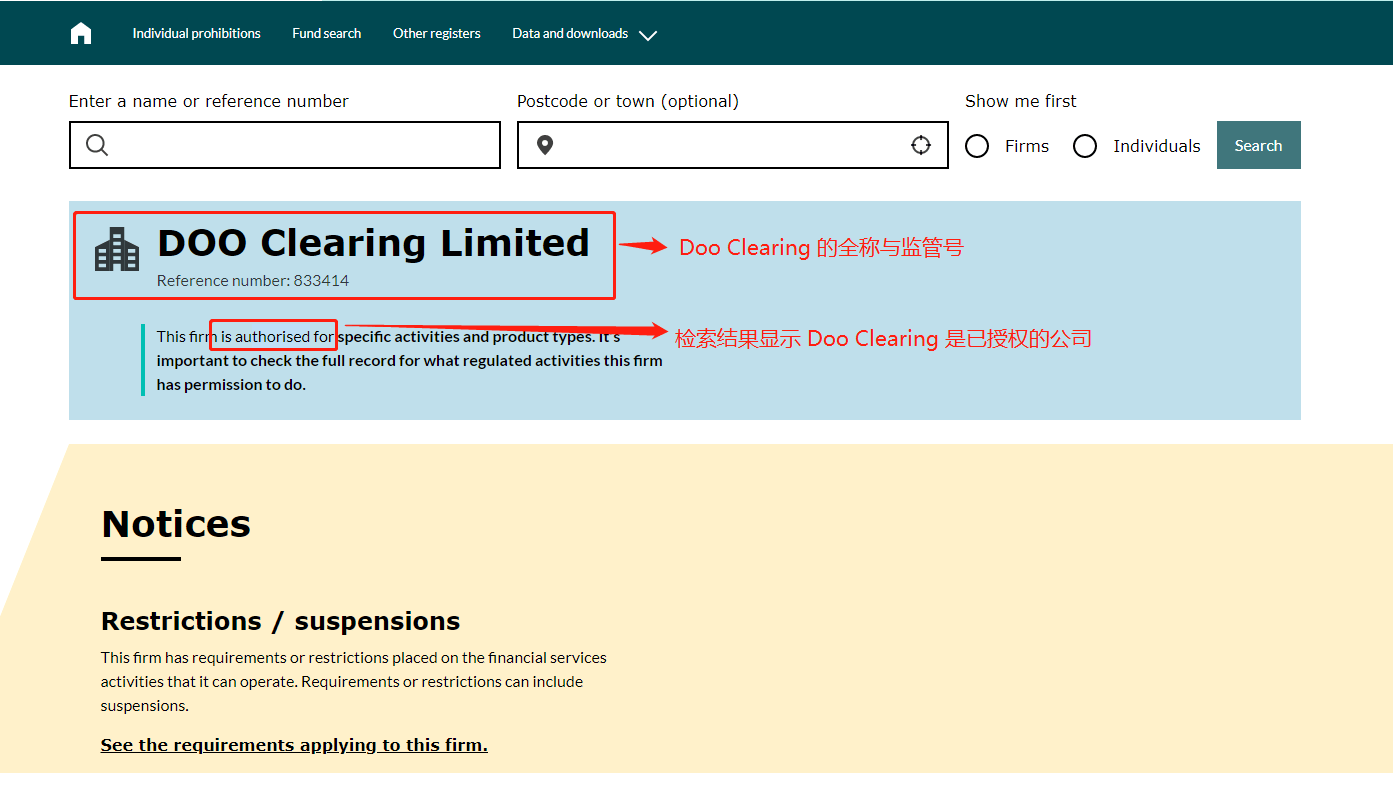Screen dimensions: 1393x791
Task: Expand the Data and downloads chevron
Action: (x=648, y=35)
